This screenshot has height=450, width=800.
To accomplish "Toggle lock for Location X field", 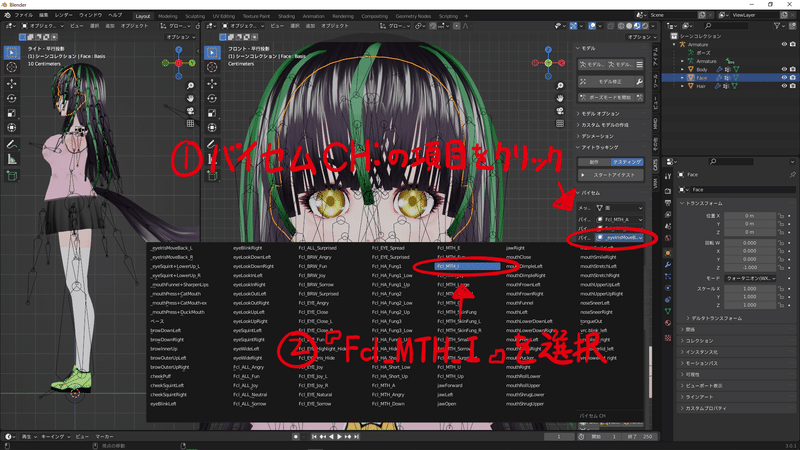I will (781, 216).
